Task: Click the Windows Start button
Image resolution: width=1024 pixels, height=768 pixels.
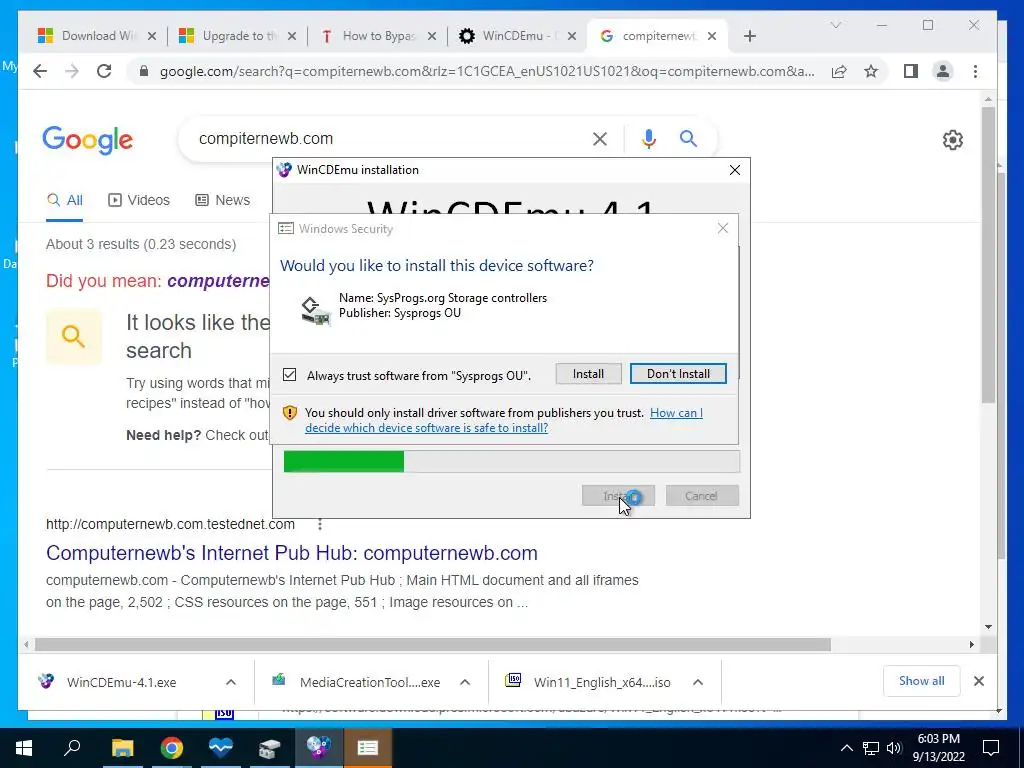Action: coord(24,748)
